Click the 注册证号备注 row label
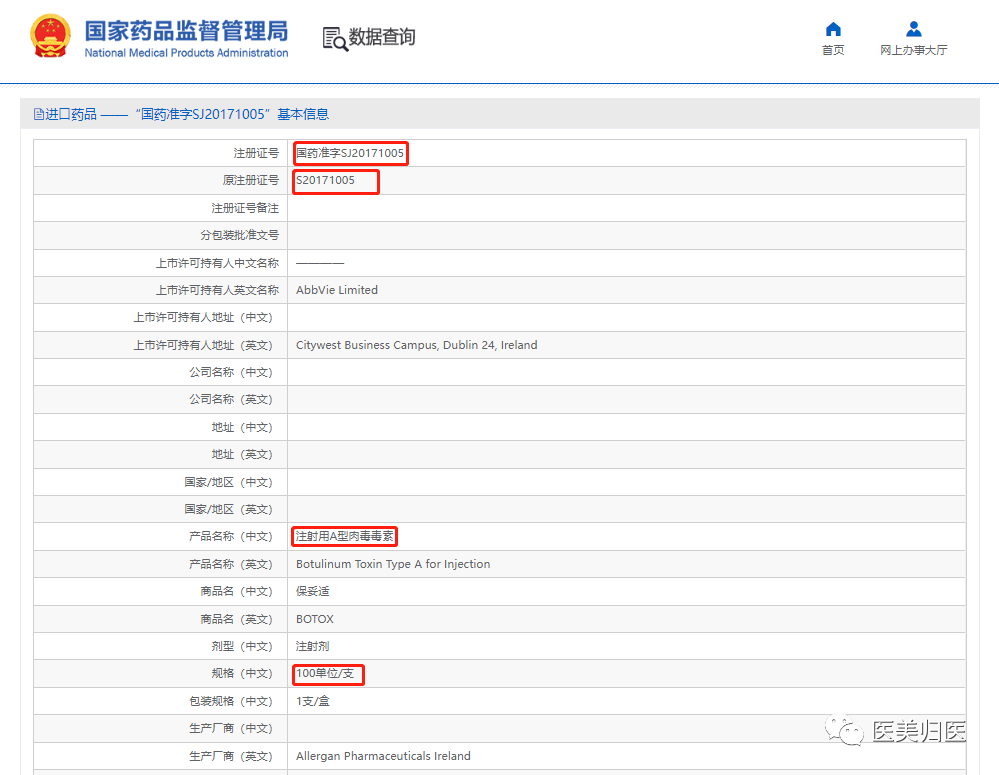Screen dimensions: 999x775 pyautogui.click(x=245, y=208)
